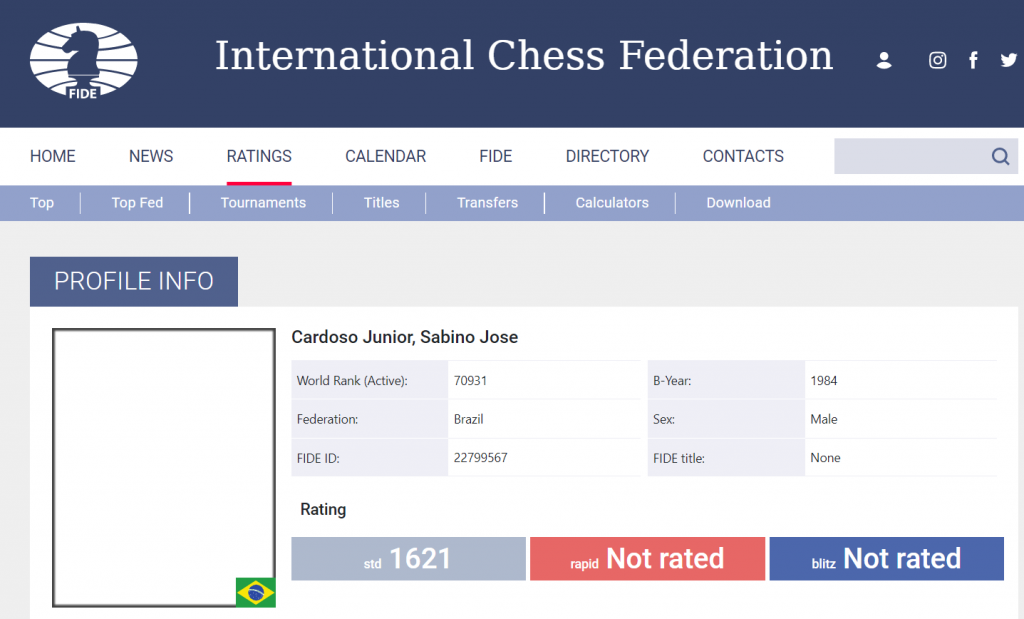Open the DIRECTORY menu item
Image resolution: width=1024 pixels, height=619 pixels.
607,156
